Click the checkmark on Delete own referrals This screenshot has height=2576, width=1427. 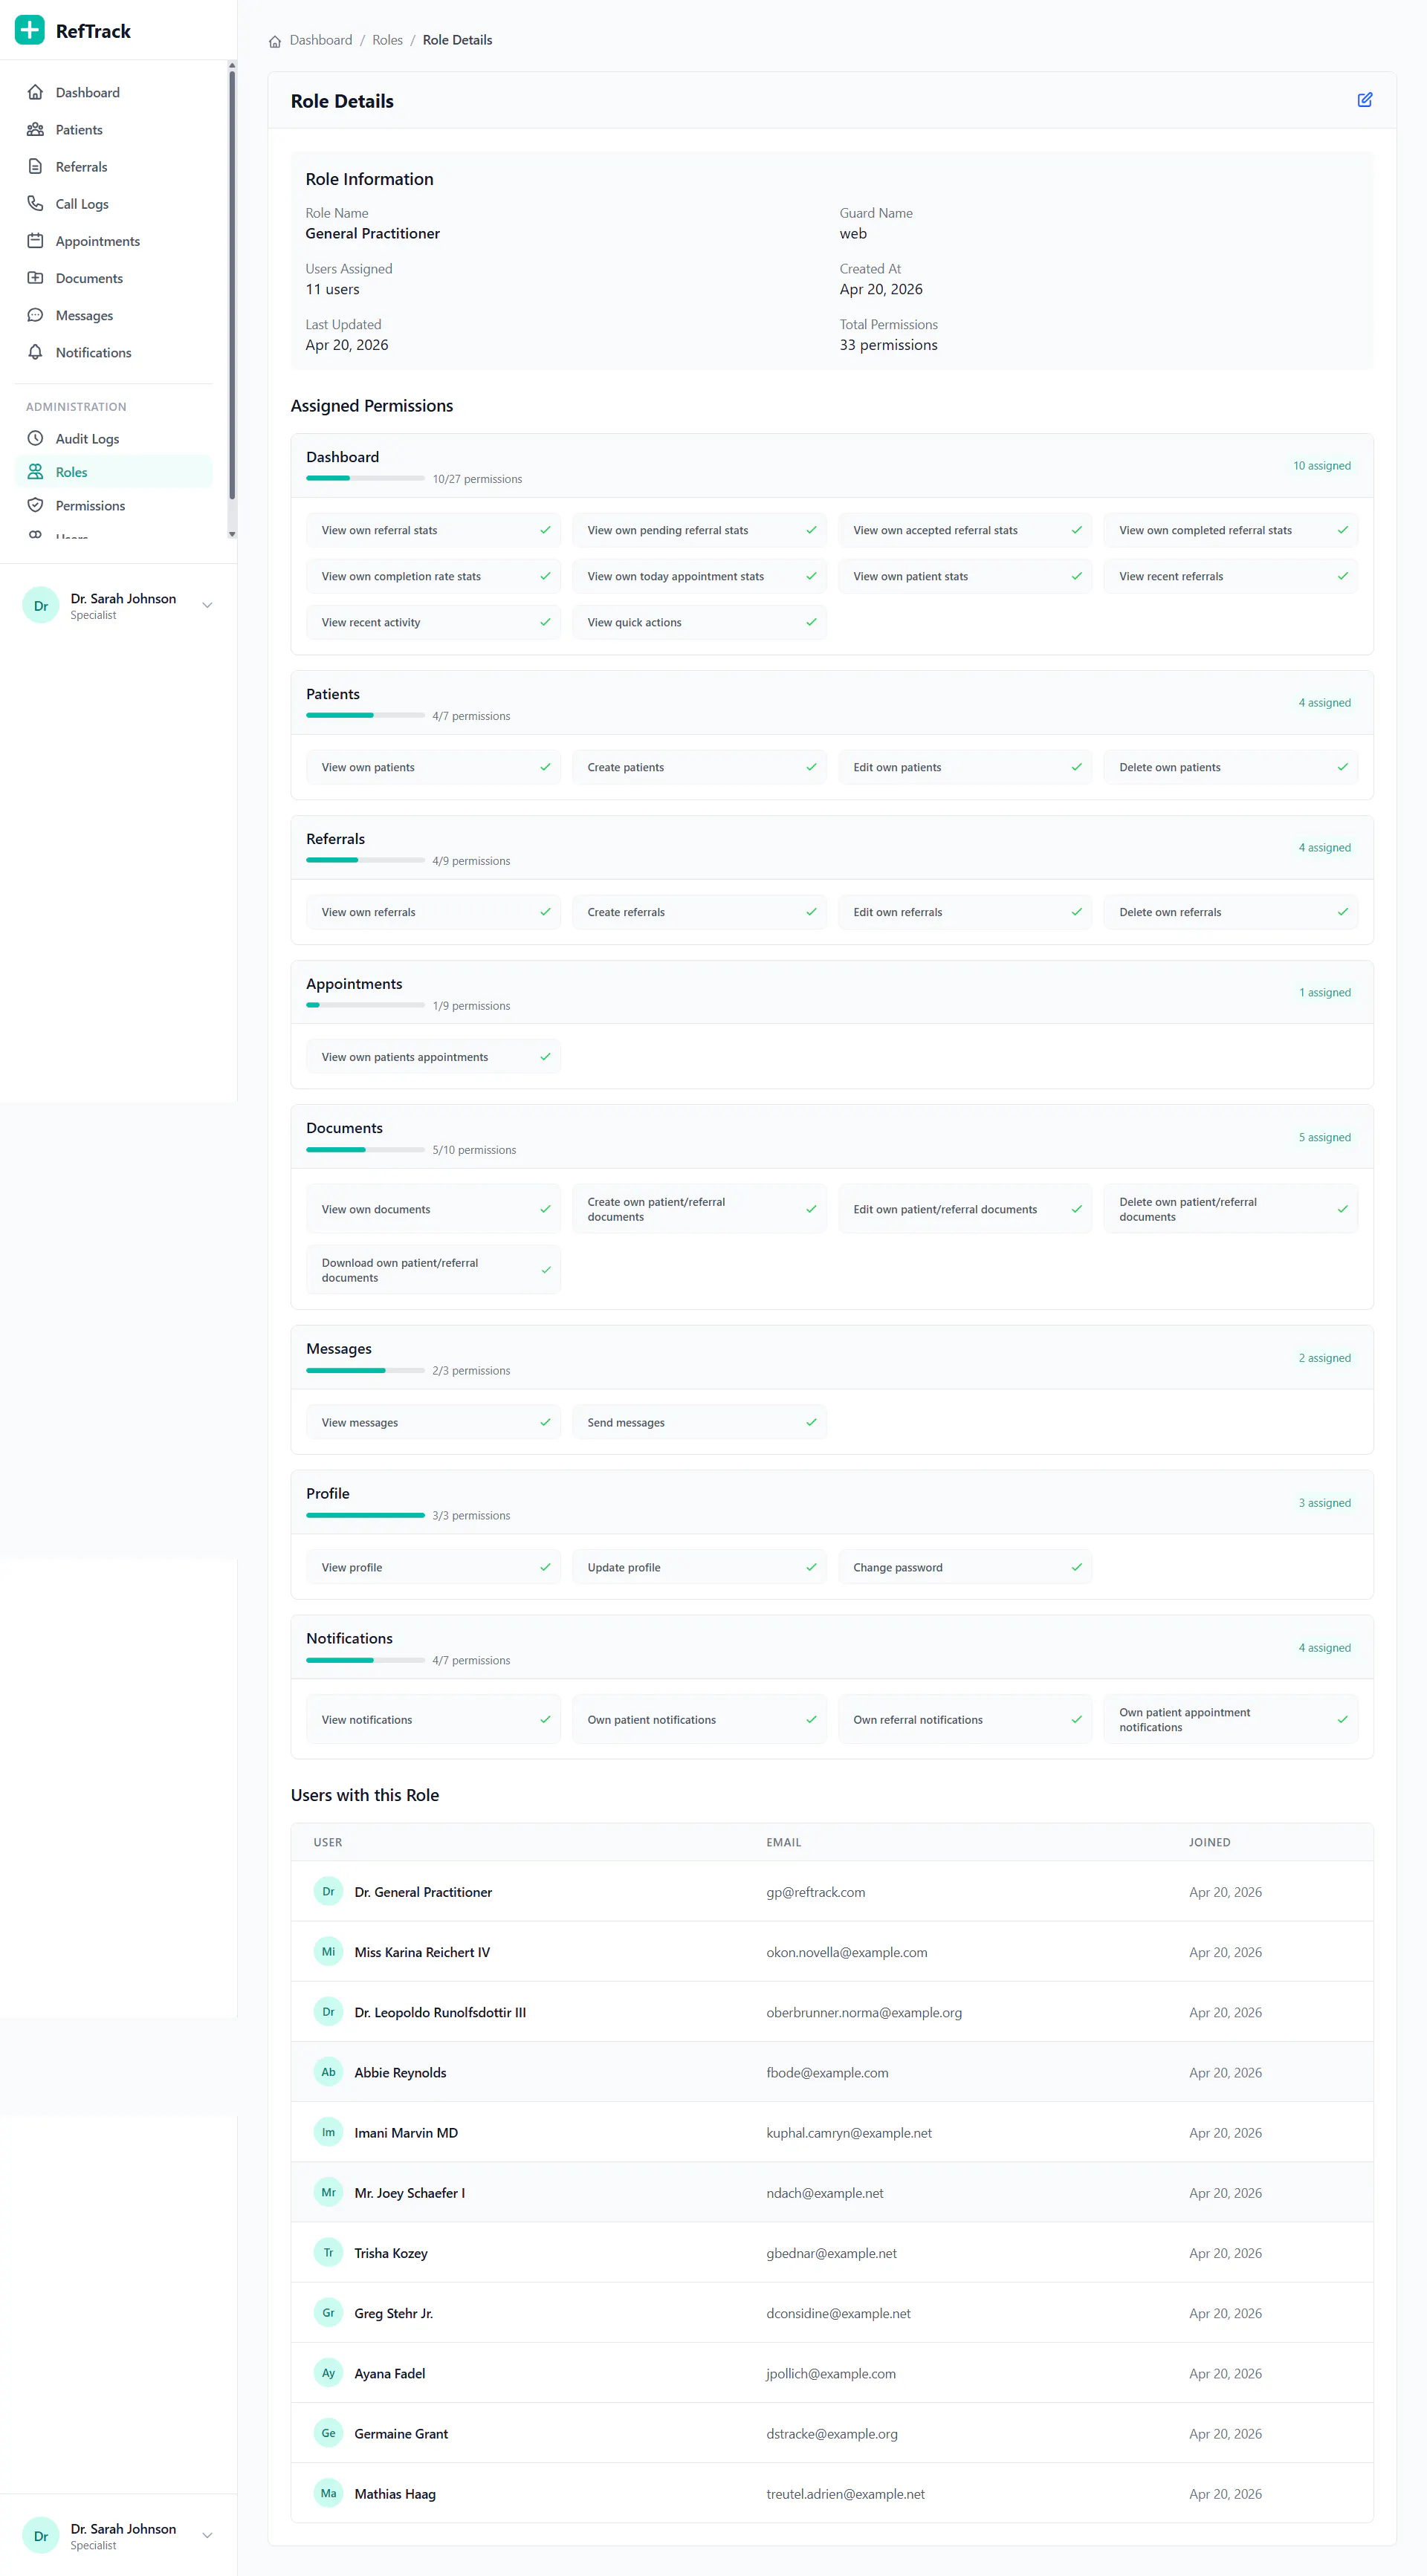[x=1343, y=912]
